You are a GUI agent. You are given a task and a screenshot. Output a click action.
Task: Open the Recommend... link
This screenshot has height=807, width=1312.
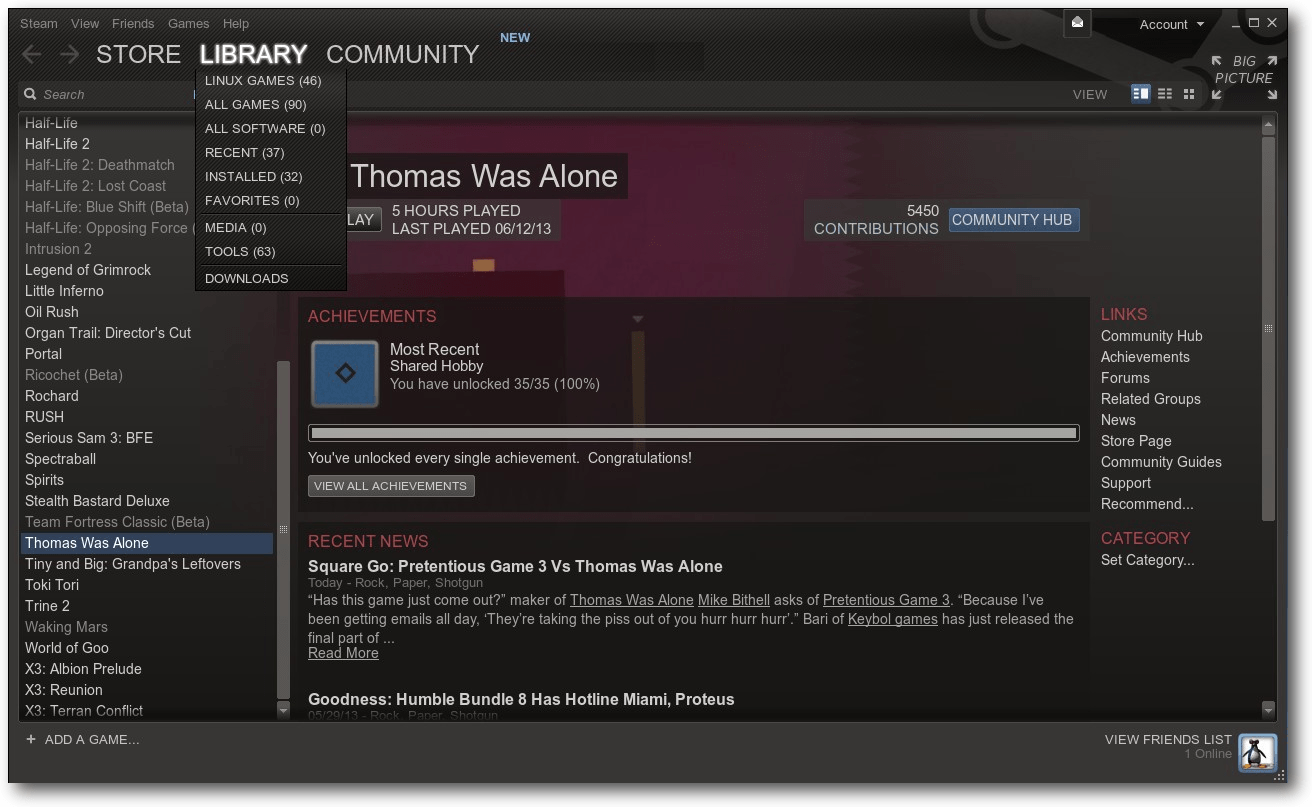click(x=1147, y=504)
